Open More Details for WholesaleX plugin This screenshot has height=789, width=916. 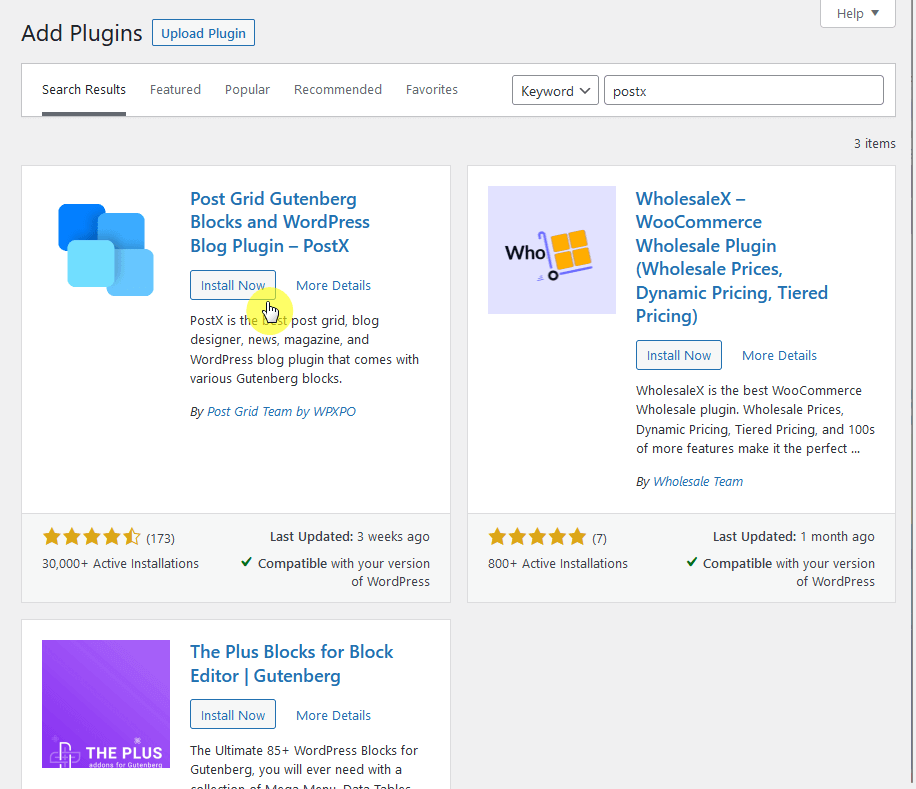click(779, 356)
